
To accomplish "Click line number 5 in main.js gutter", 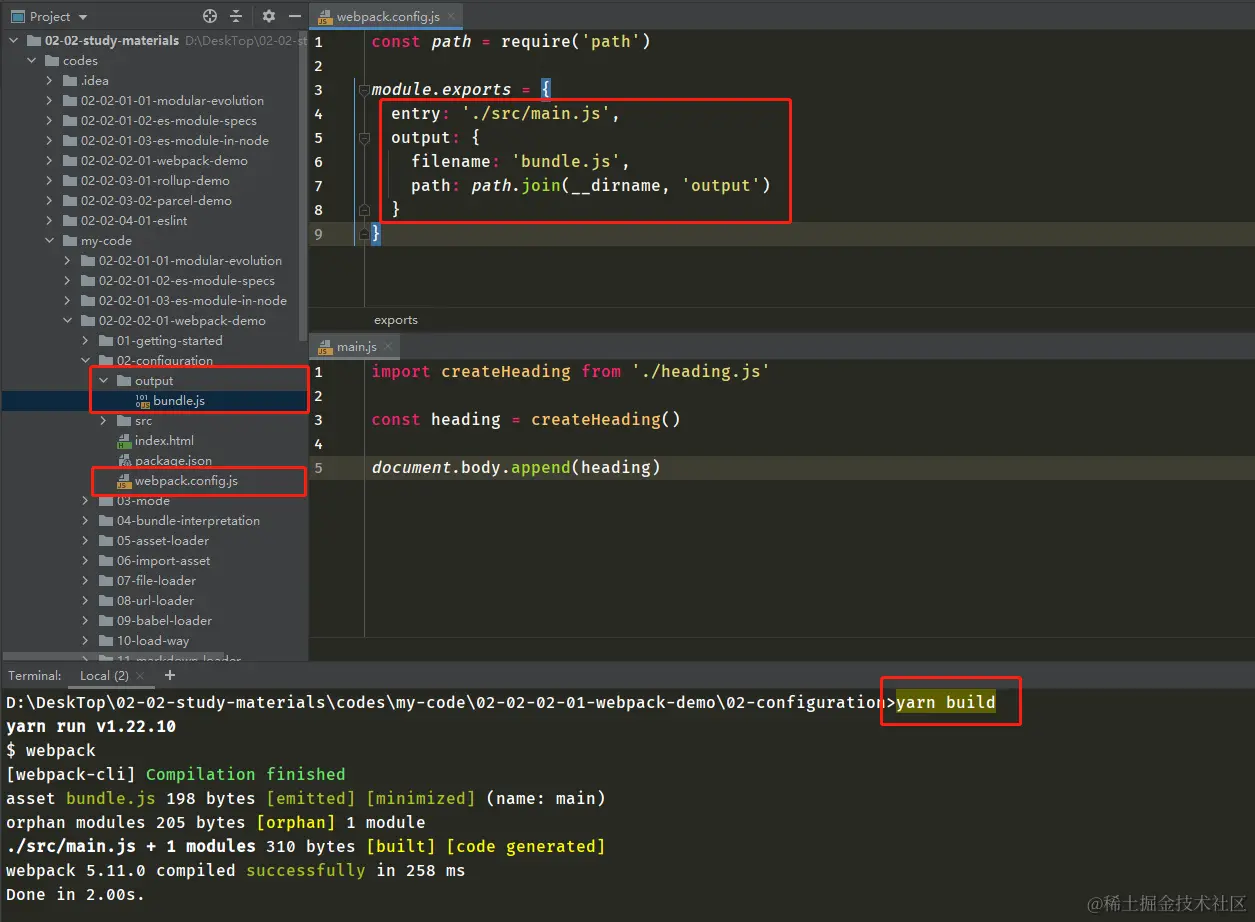I will point(318,468).
